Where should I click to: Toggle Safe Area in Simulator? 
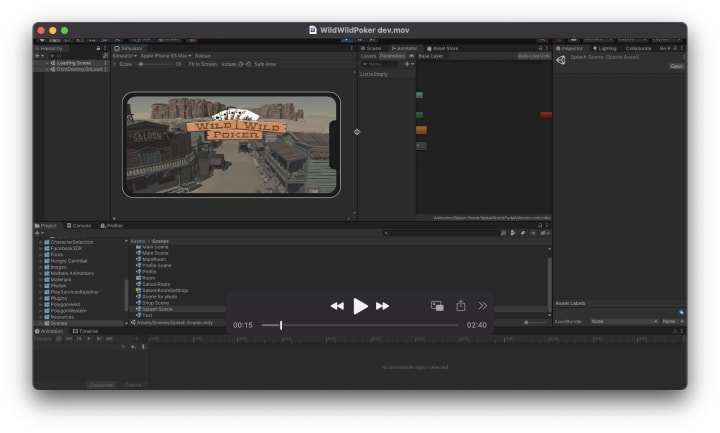tap(265, 64)
